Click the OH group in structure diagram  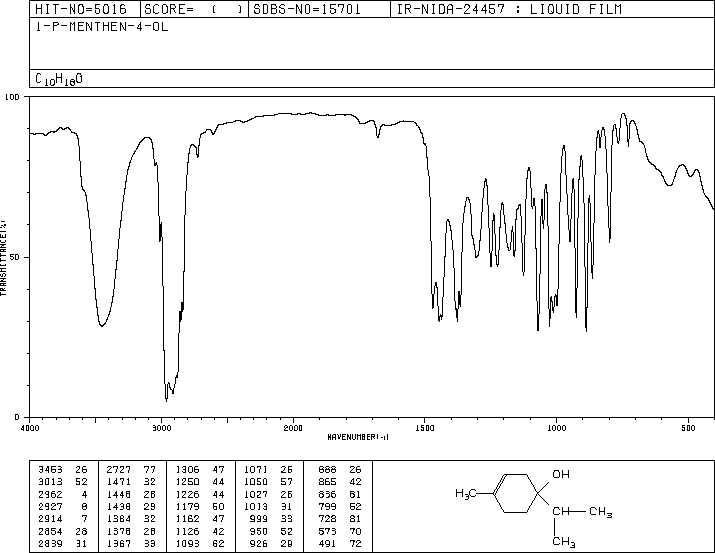pos(561,474)
